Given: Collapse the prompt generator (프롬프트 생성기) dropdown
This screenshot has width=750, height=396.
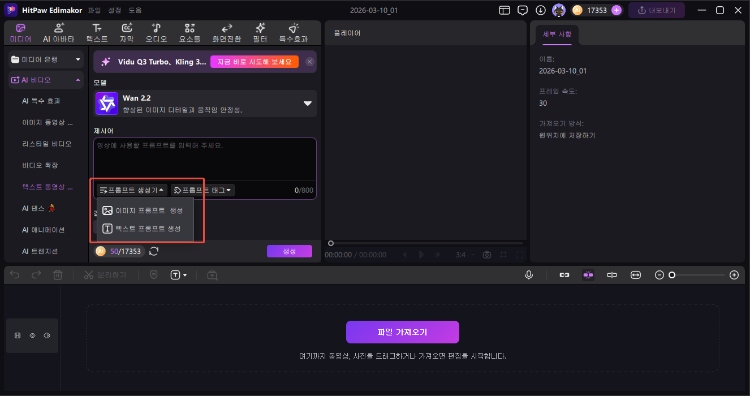Looking at the screenshot, I should click(x=132, y=190).
